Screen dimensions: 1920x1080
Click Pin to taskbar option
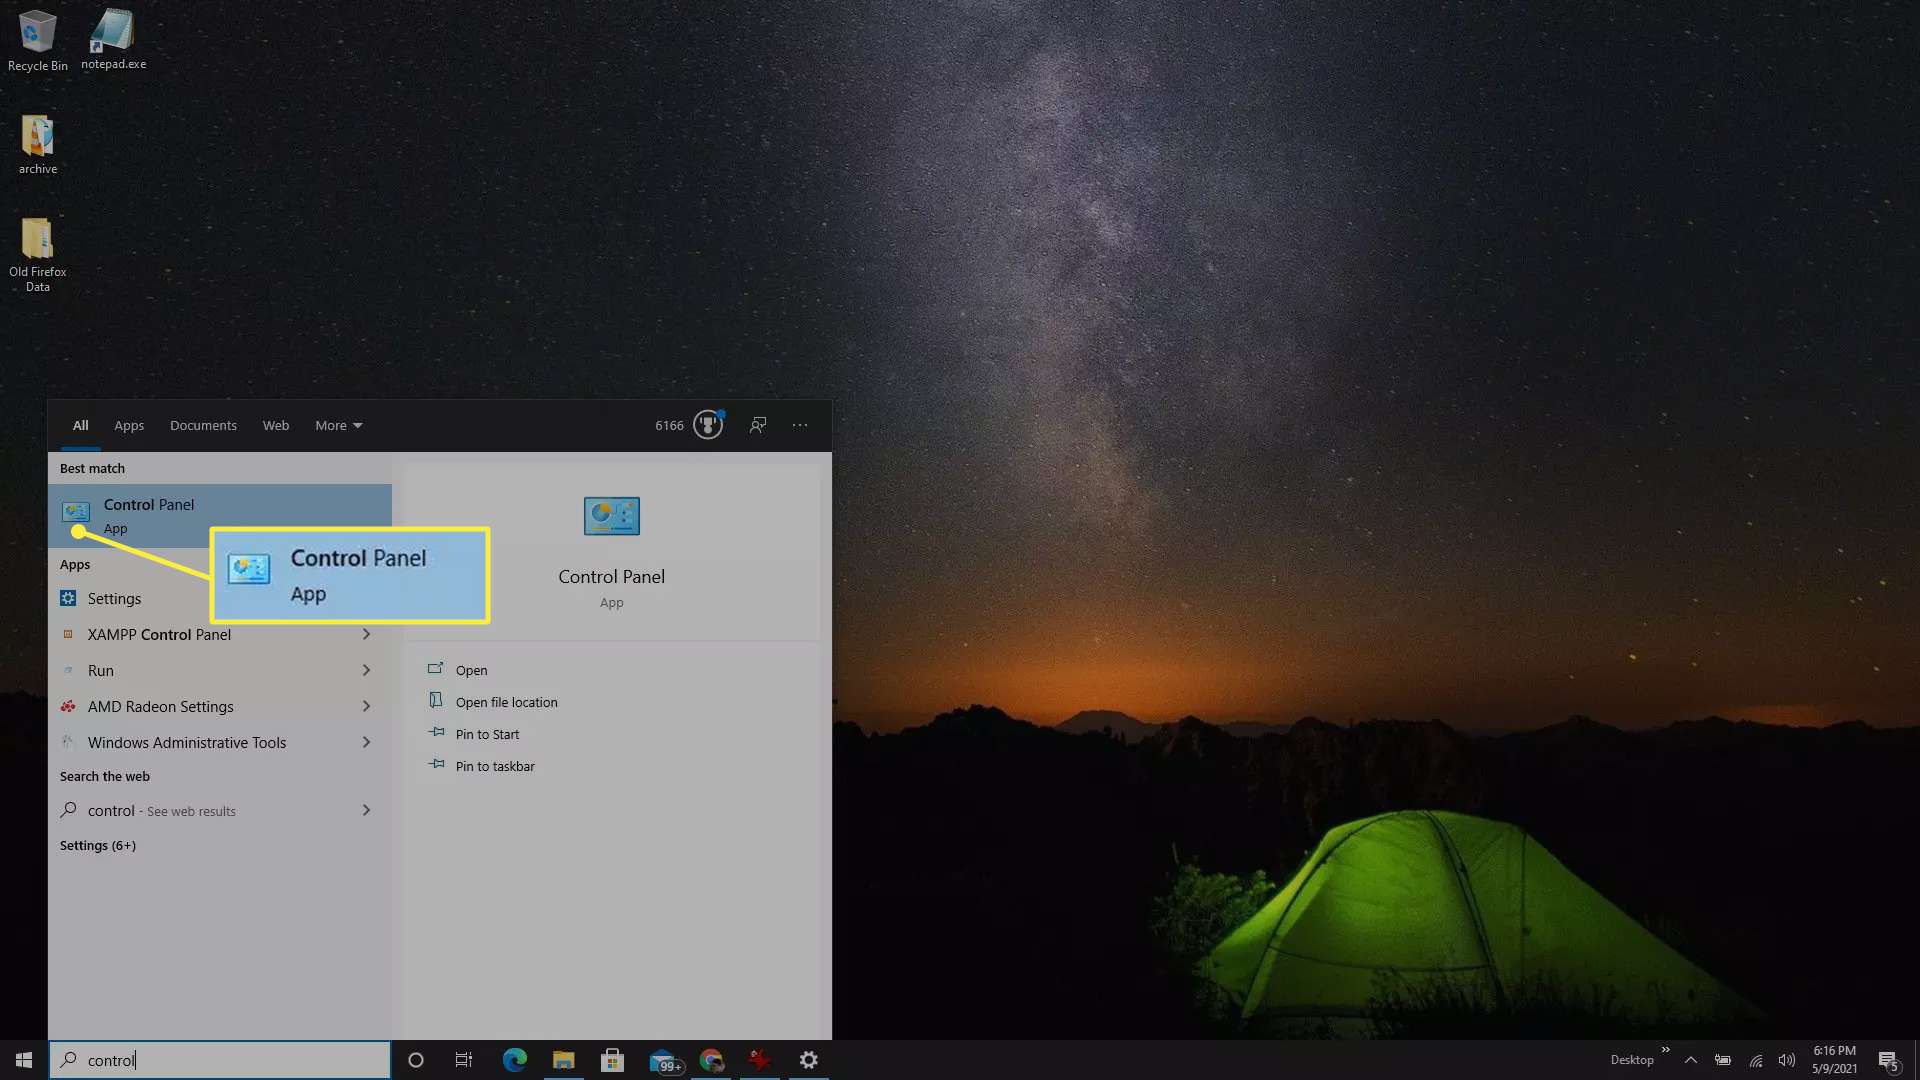pos(495,765)
